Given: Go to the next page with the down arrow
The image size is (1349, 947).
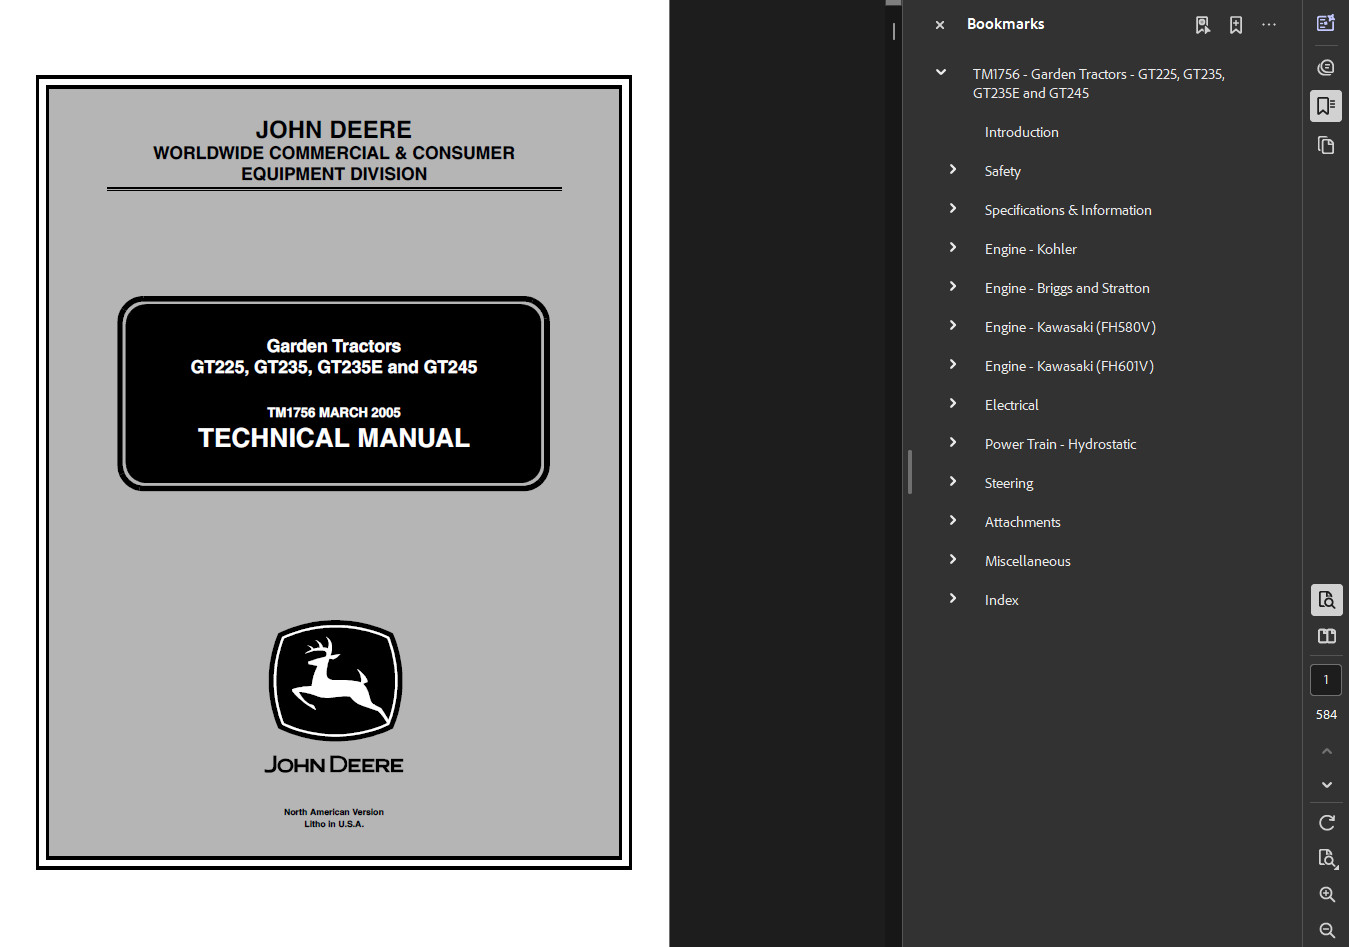Looking at the screenshot, I should (1327, 785).
